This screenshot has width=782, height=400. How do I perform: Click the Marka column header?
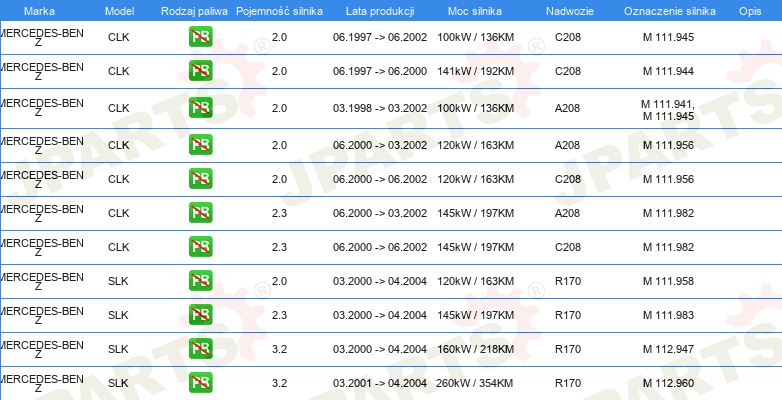pyautogui.click(x=39, y=11)
